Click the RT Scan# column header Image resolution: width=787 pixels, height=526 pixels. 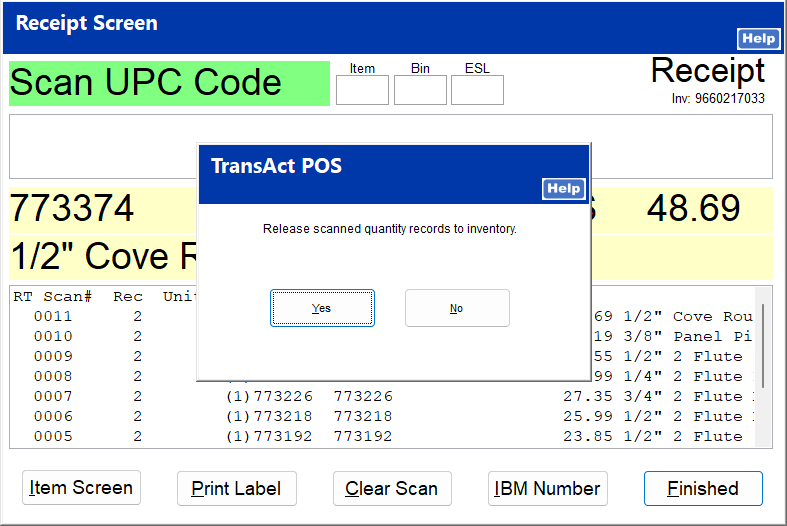tap(53, 297)
